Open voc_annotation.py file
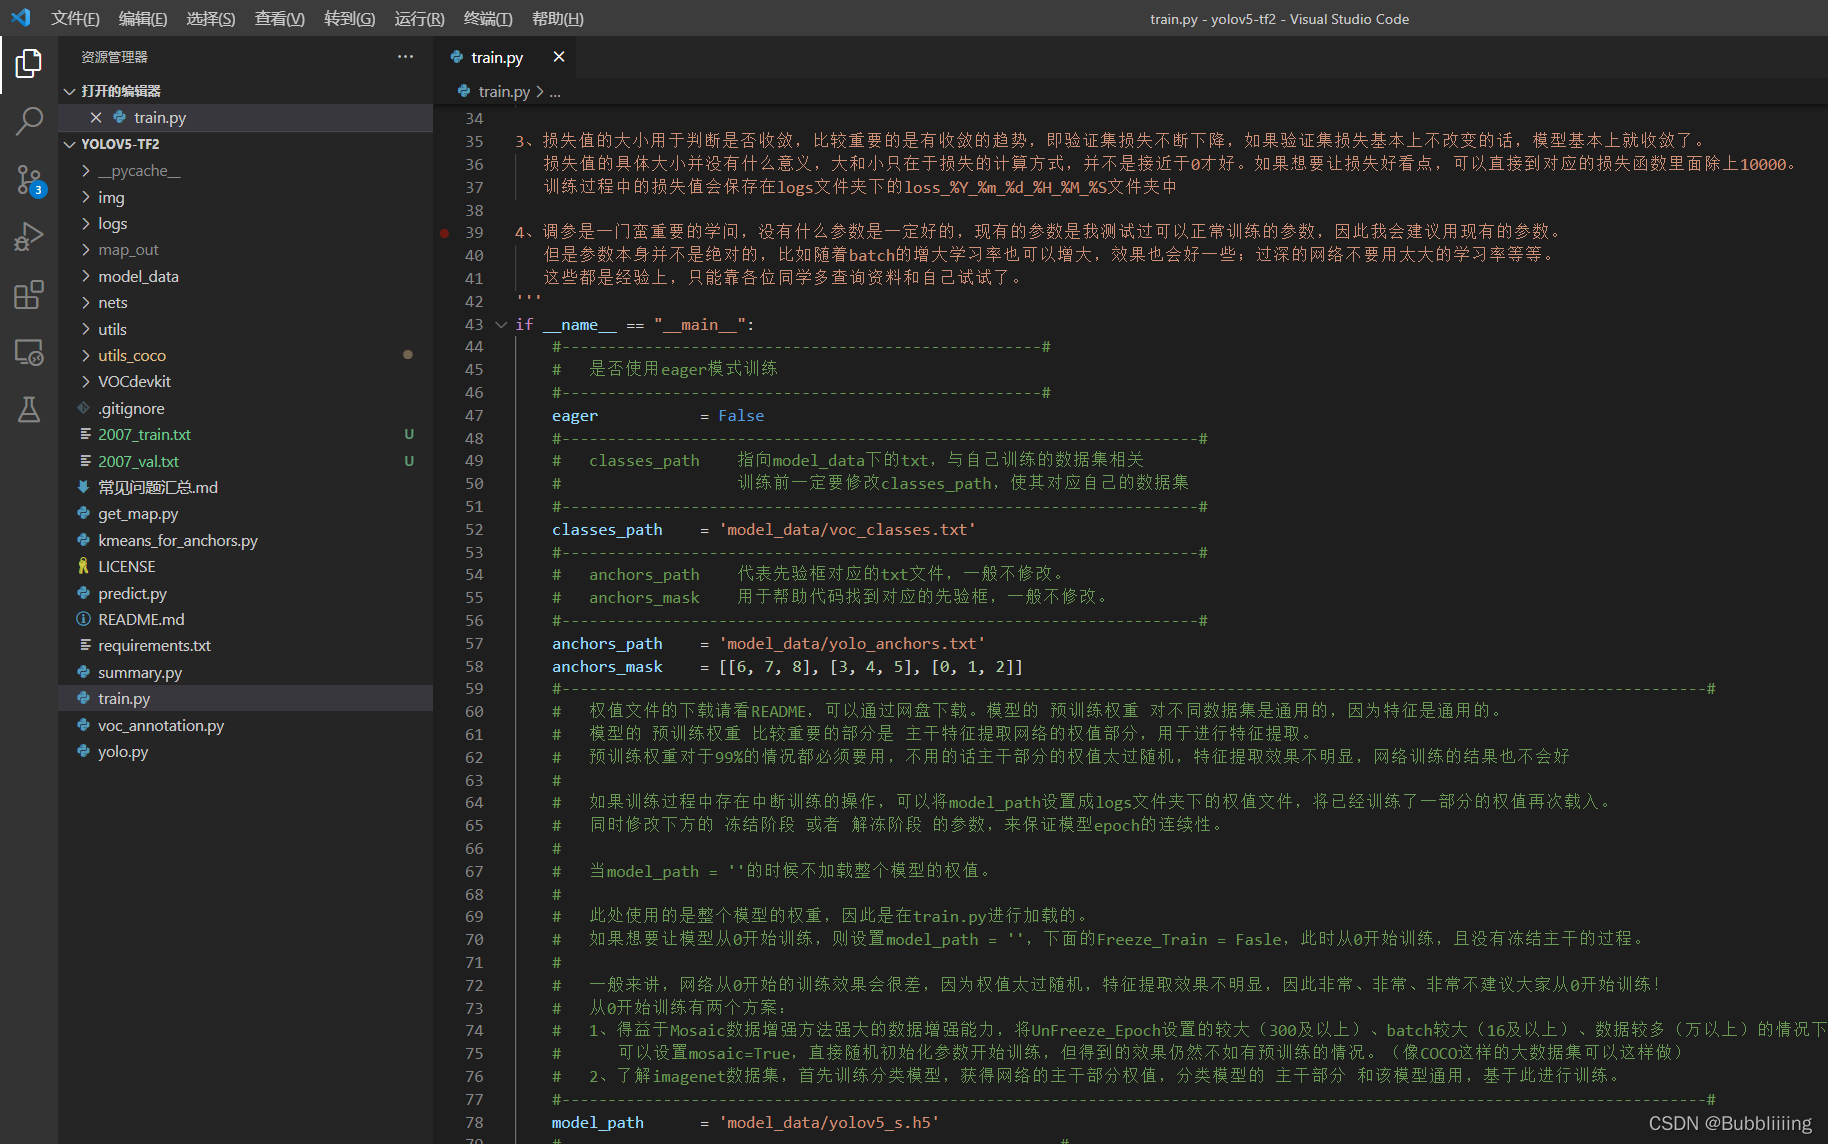 [x=245, y=725]
